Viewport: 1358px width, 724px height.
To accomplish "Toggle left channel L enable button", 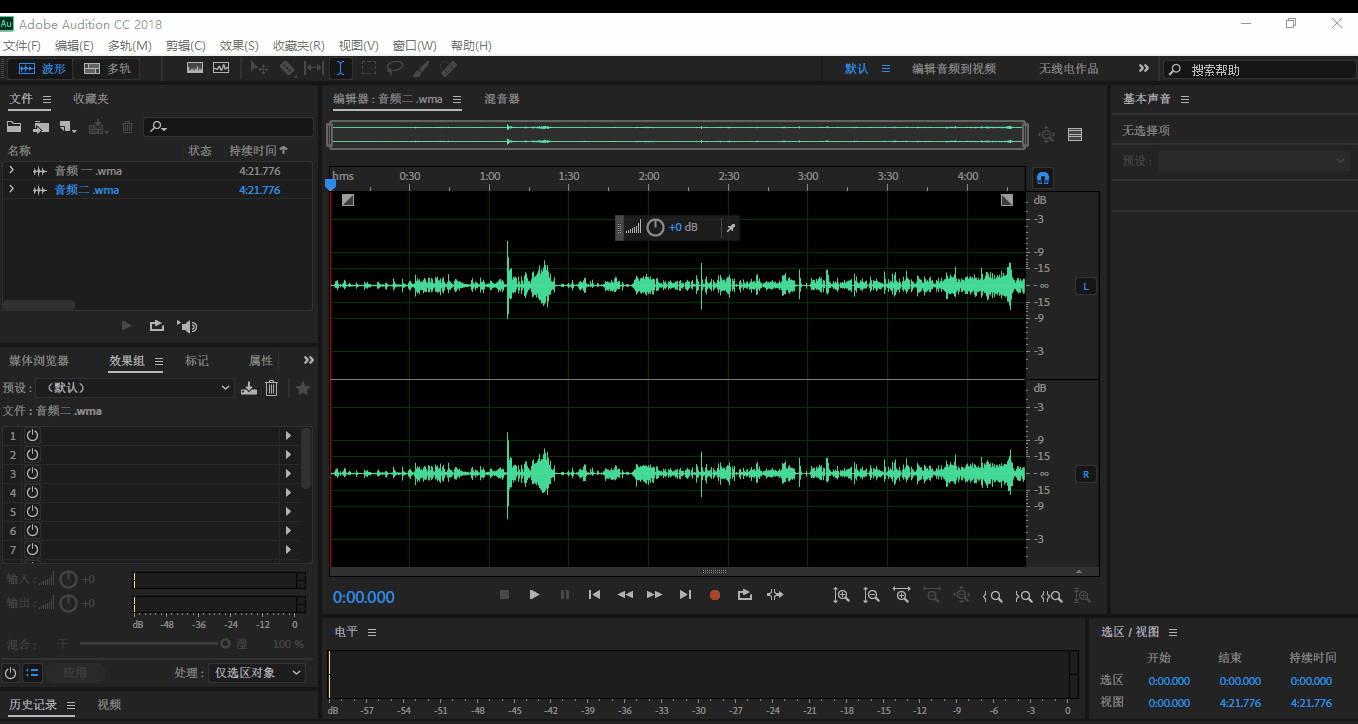I will (1086, 287).
